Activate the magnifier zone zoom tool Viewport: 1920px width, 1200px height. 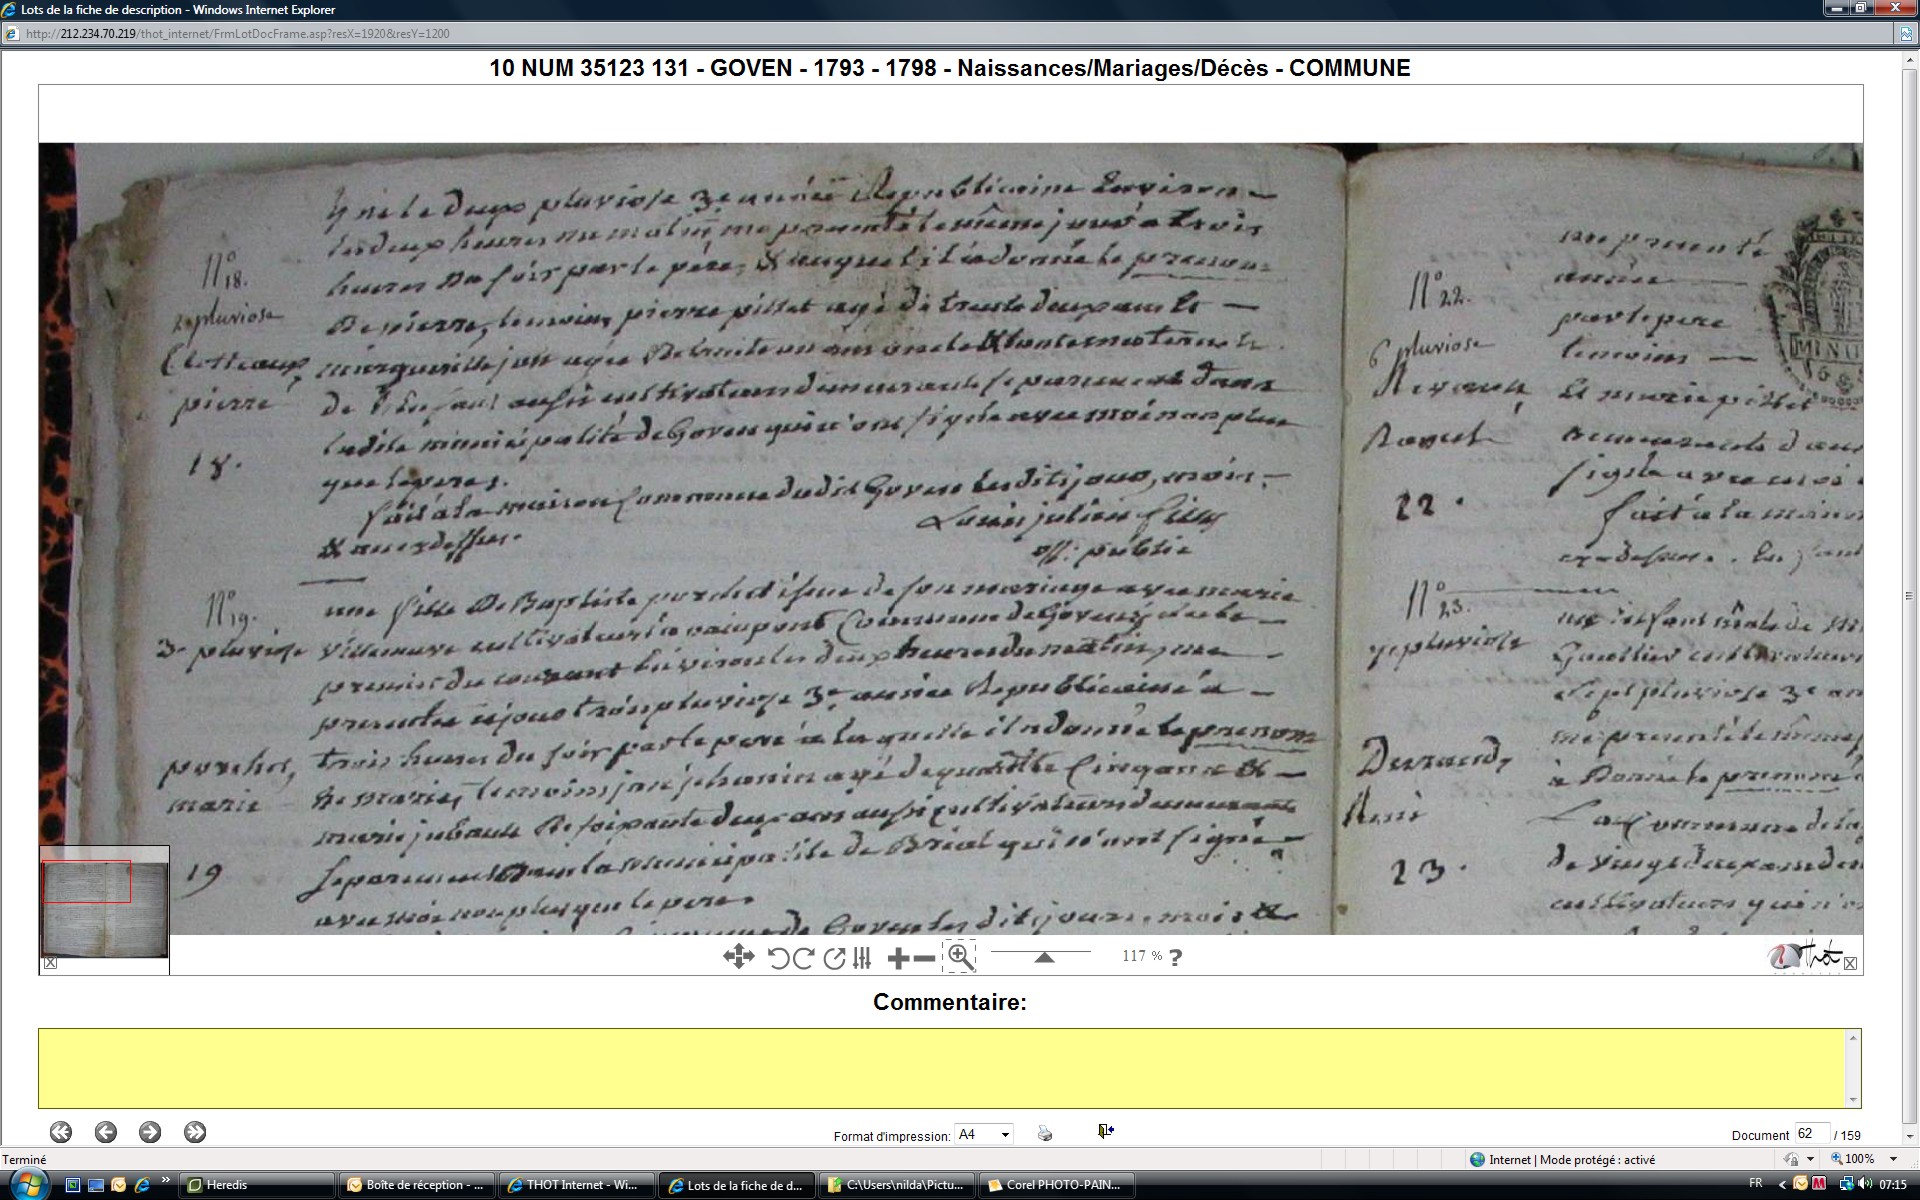(960, 957)
